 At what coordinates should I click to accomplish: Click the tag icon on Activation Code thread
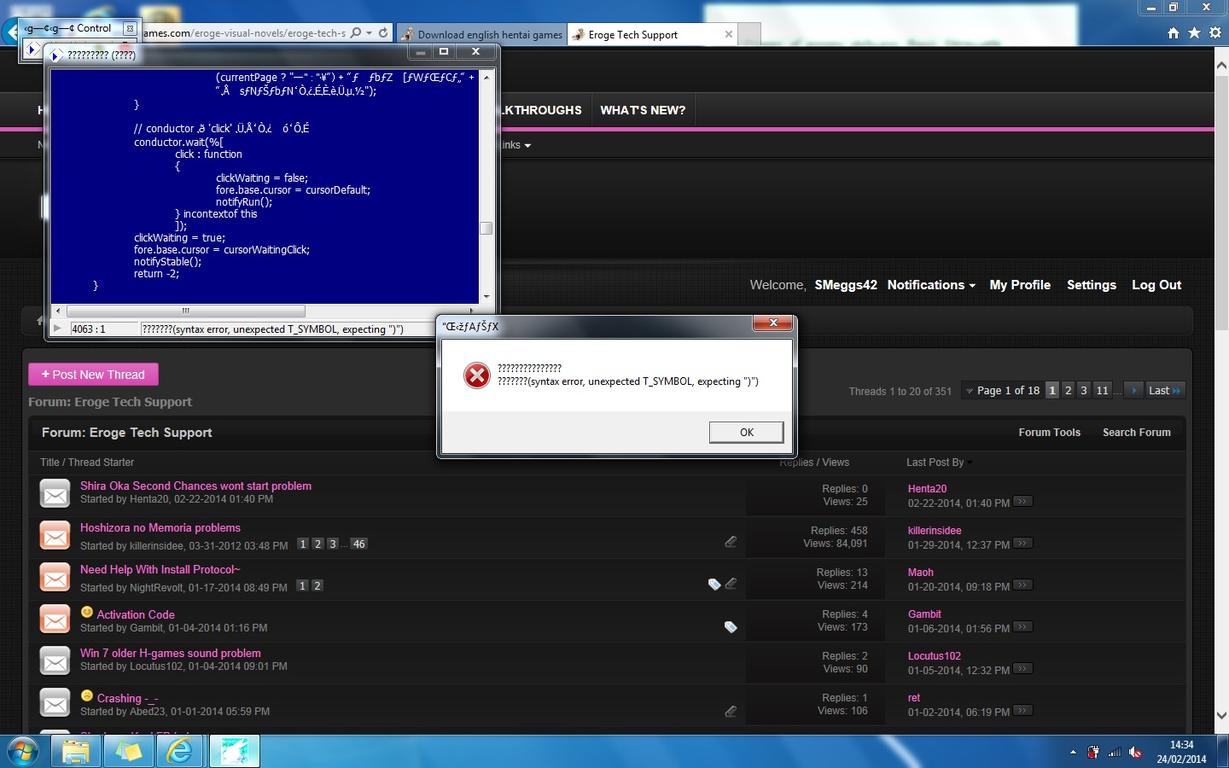pos(730,627)
